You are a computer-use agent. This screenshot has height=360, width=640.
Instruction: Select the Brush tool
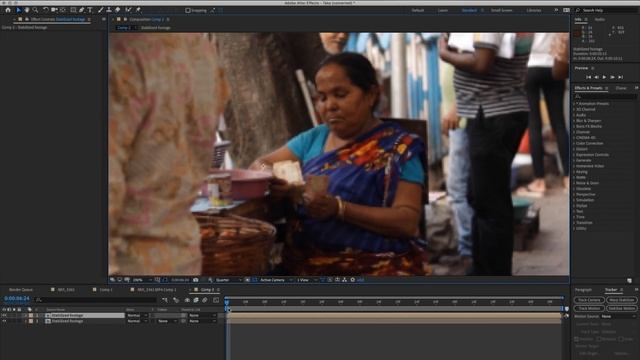coord(100,10)
